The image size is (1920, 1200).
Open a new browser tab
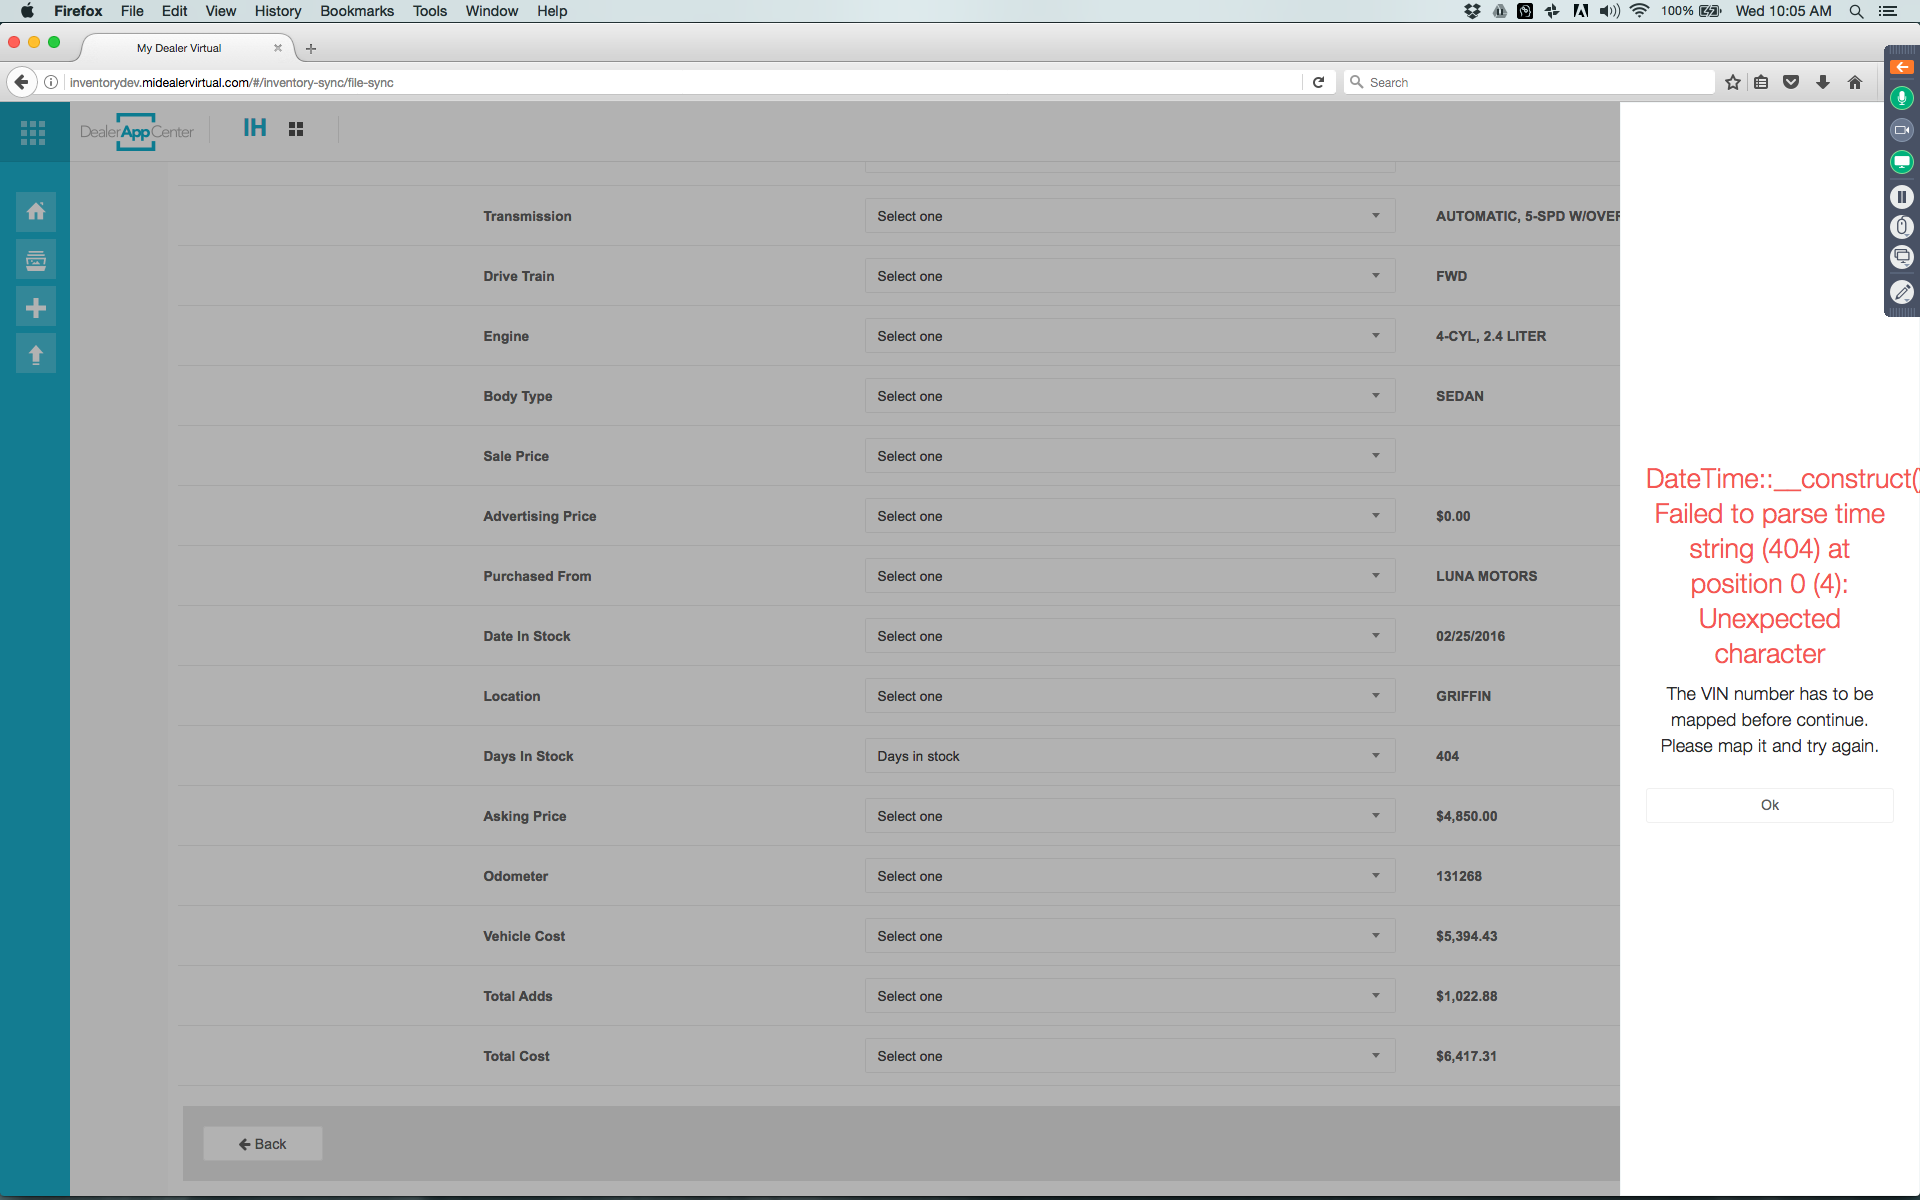coord(311,48)
